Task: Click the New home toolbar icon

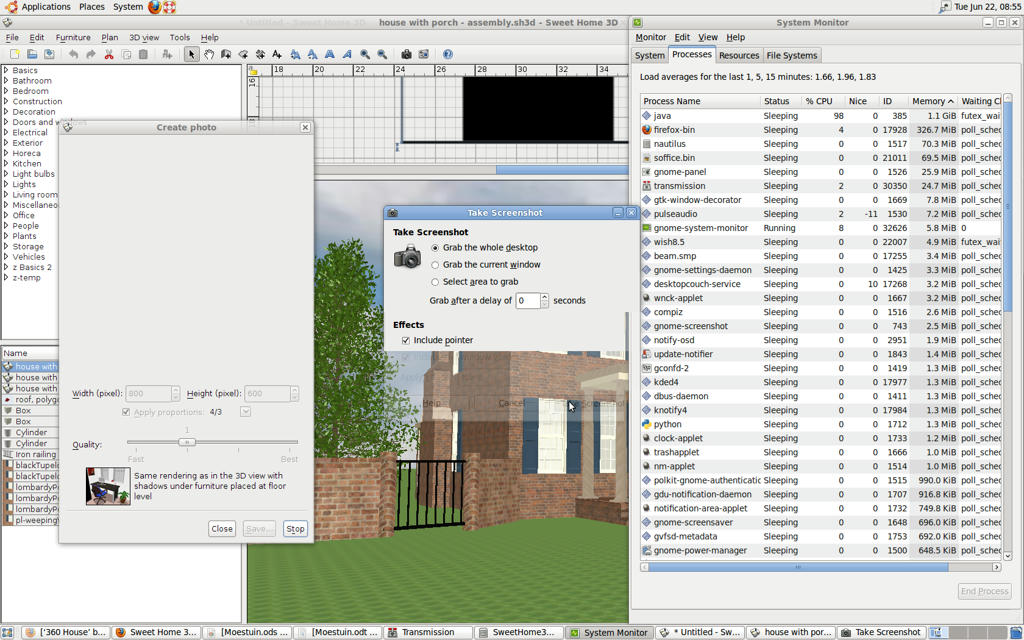Action: pyautogui.click(x=14, y=54)
